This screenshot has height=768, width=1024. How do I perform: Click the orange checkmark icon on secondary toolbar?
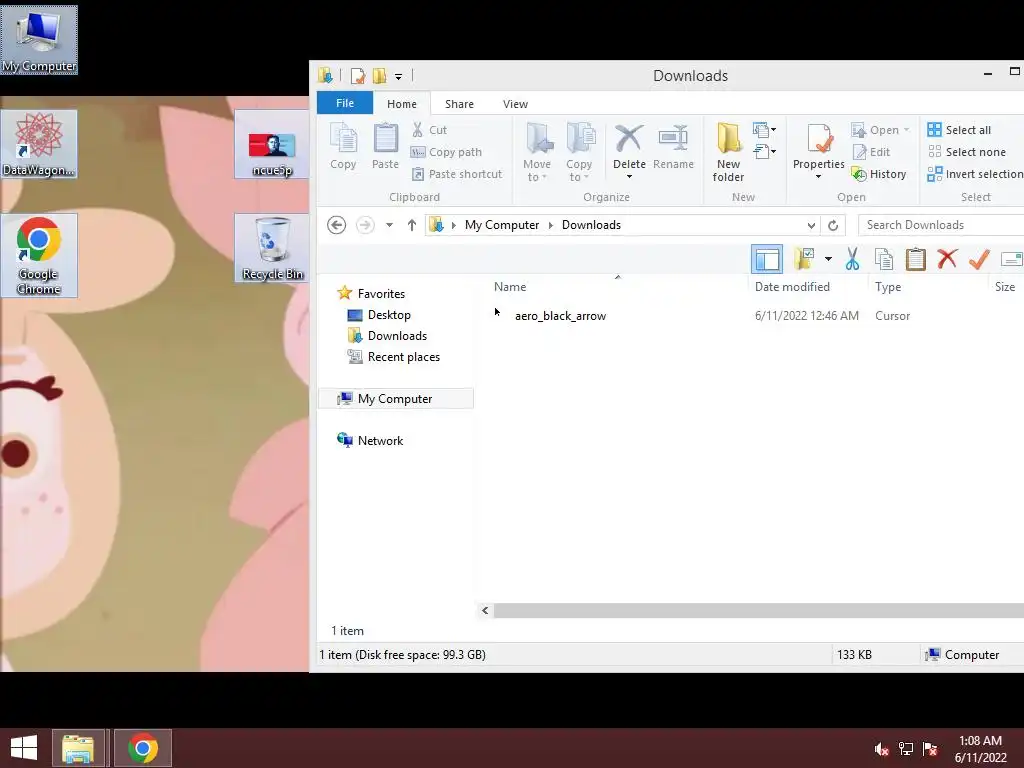click(x=979, y=259)
